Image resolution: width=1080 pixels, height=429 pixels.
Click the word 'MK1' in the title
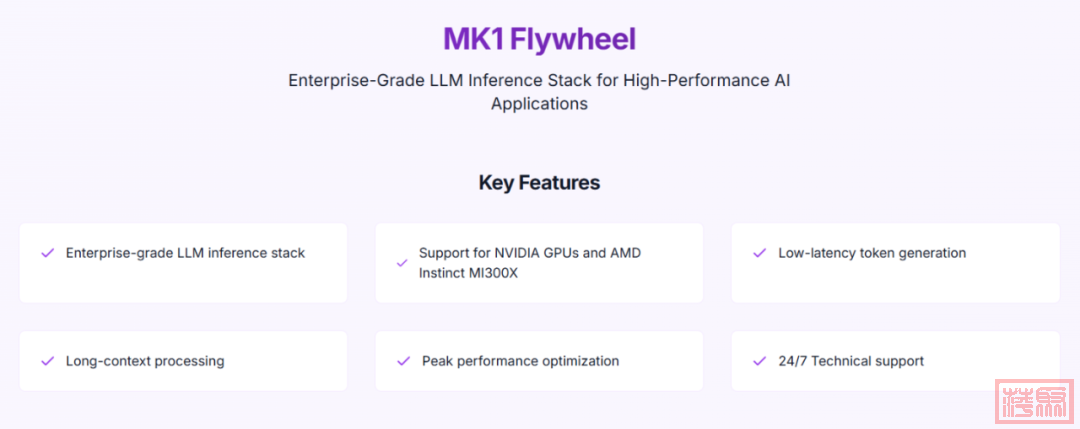474,40
